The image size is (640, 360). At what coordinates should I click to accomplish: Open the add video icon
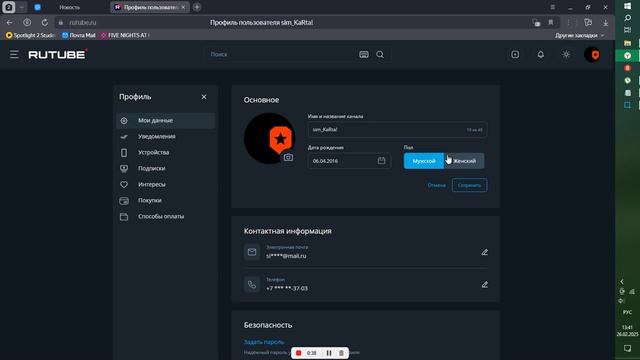[515, 54]
